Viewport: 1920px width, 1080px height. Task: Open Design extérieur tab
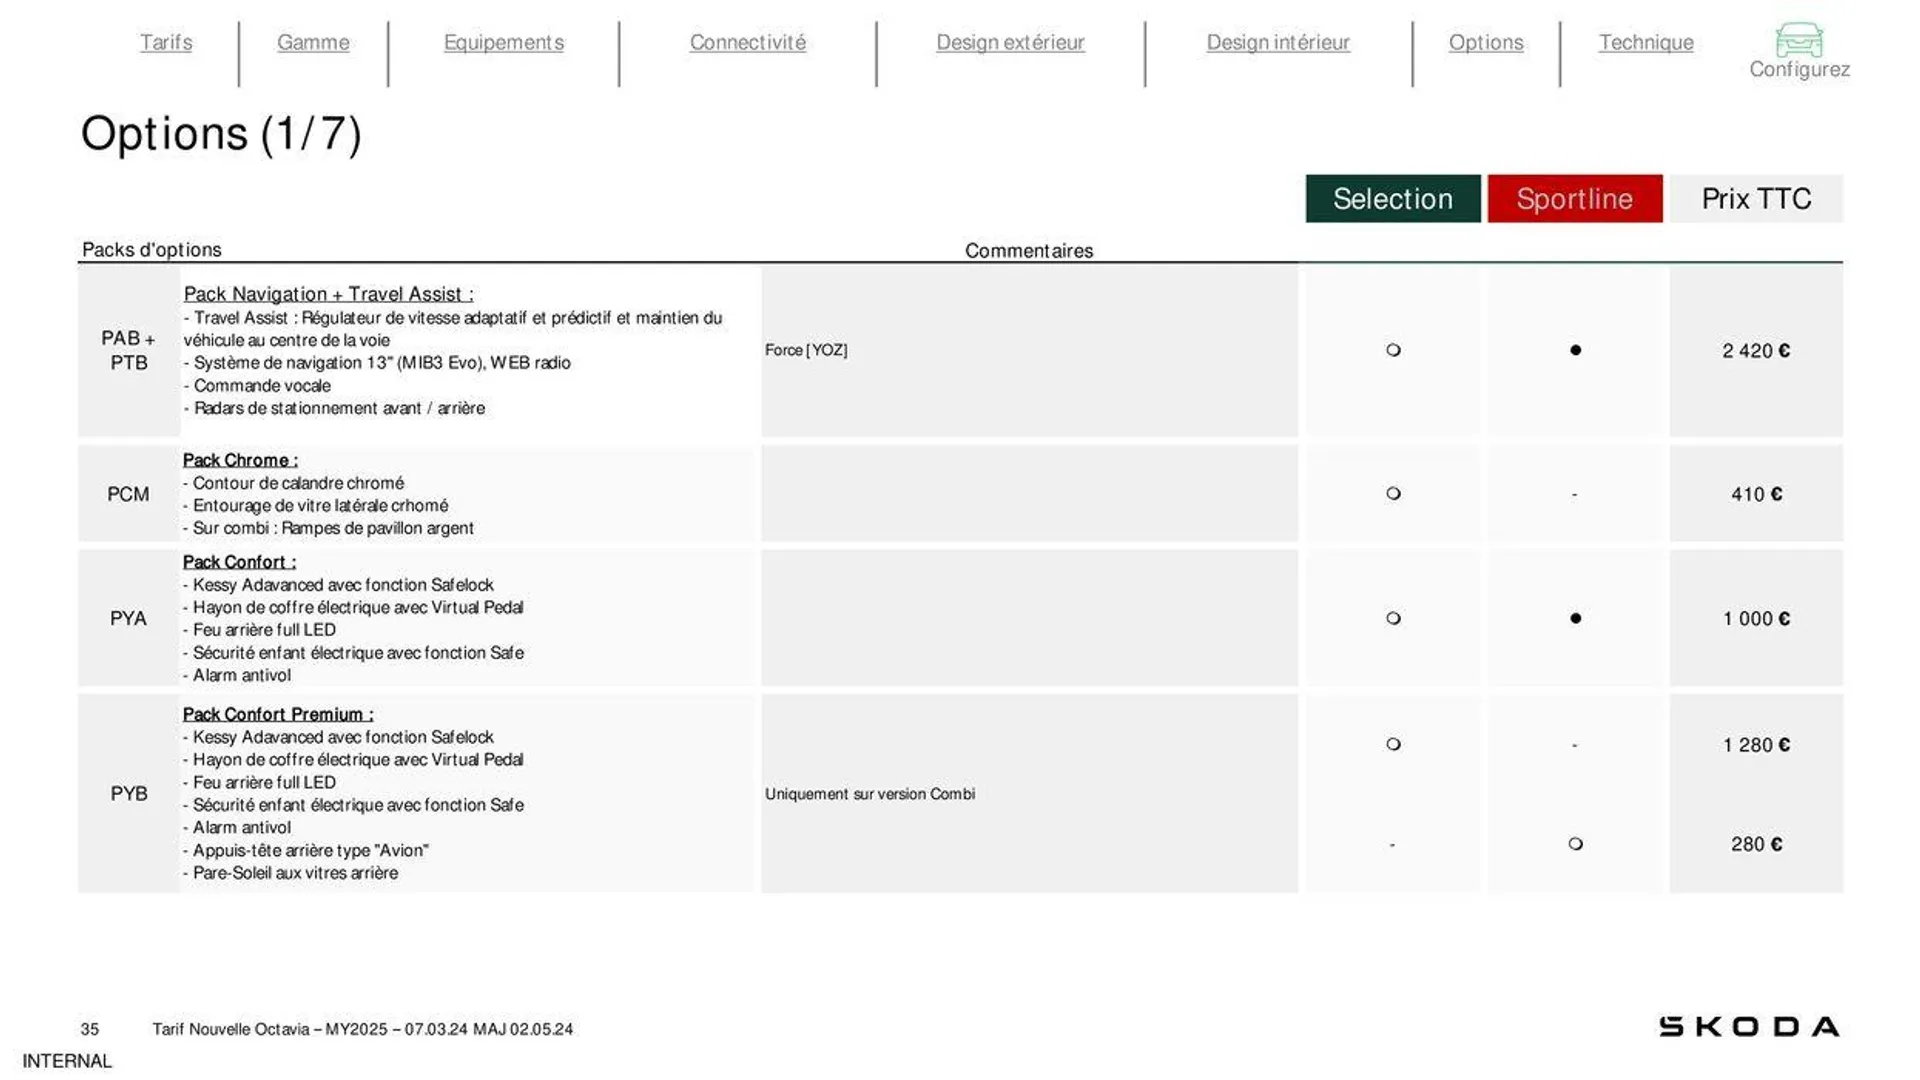tap(1010, 42)
